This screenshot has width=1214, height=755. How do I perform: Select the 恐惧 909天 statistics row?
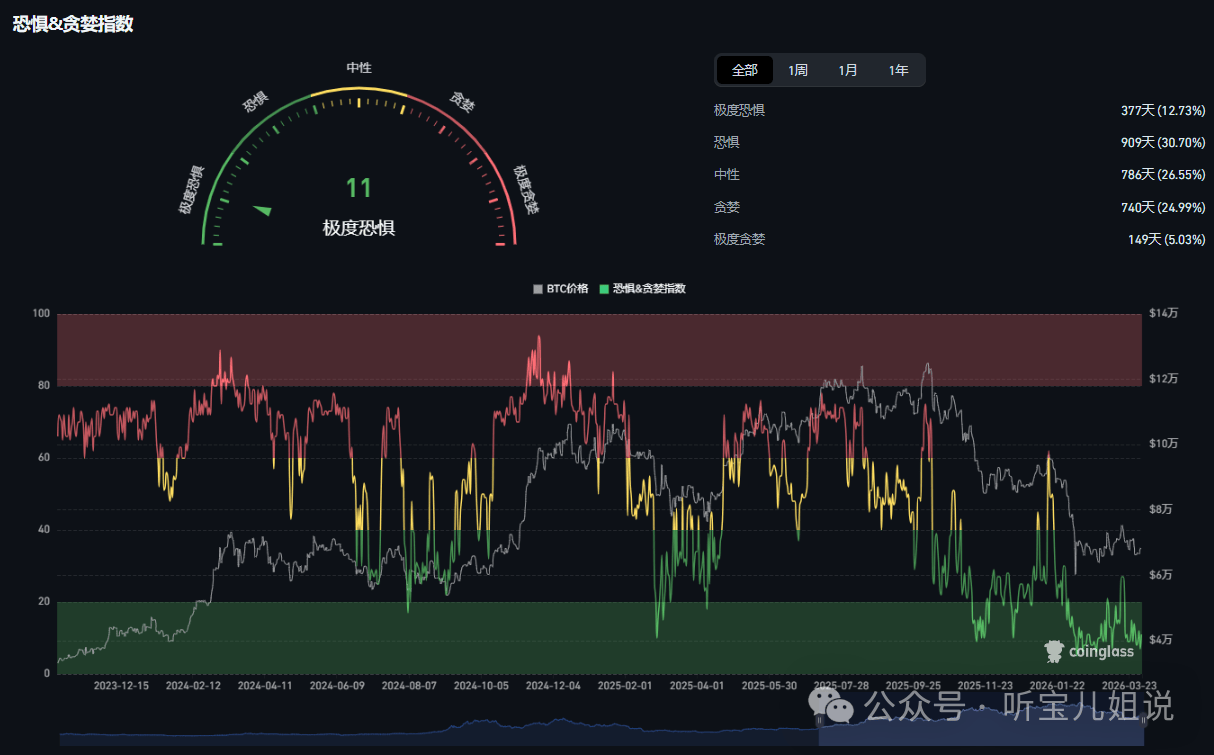point(958,142)
